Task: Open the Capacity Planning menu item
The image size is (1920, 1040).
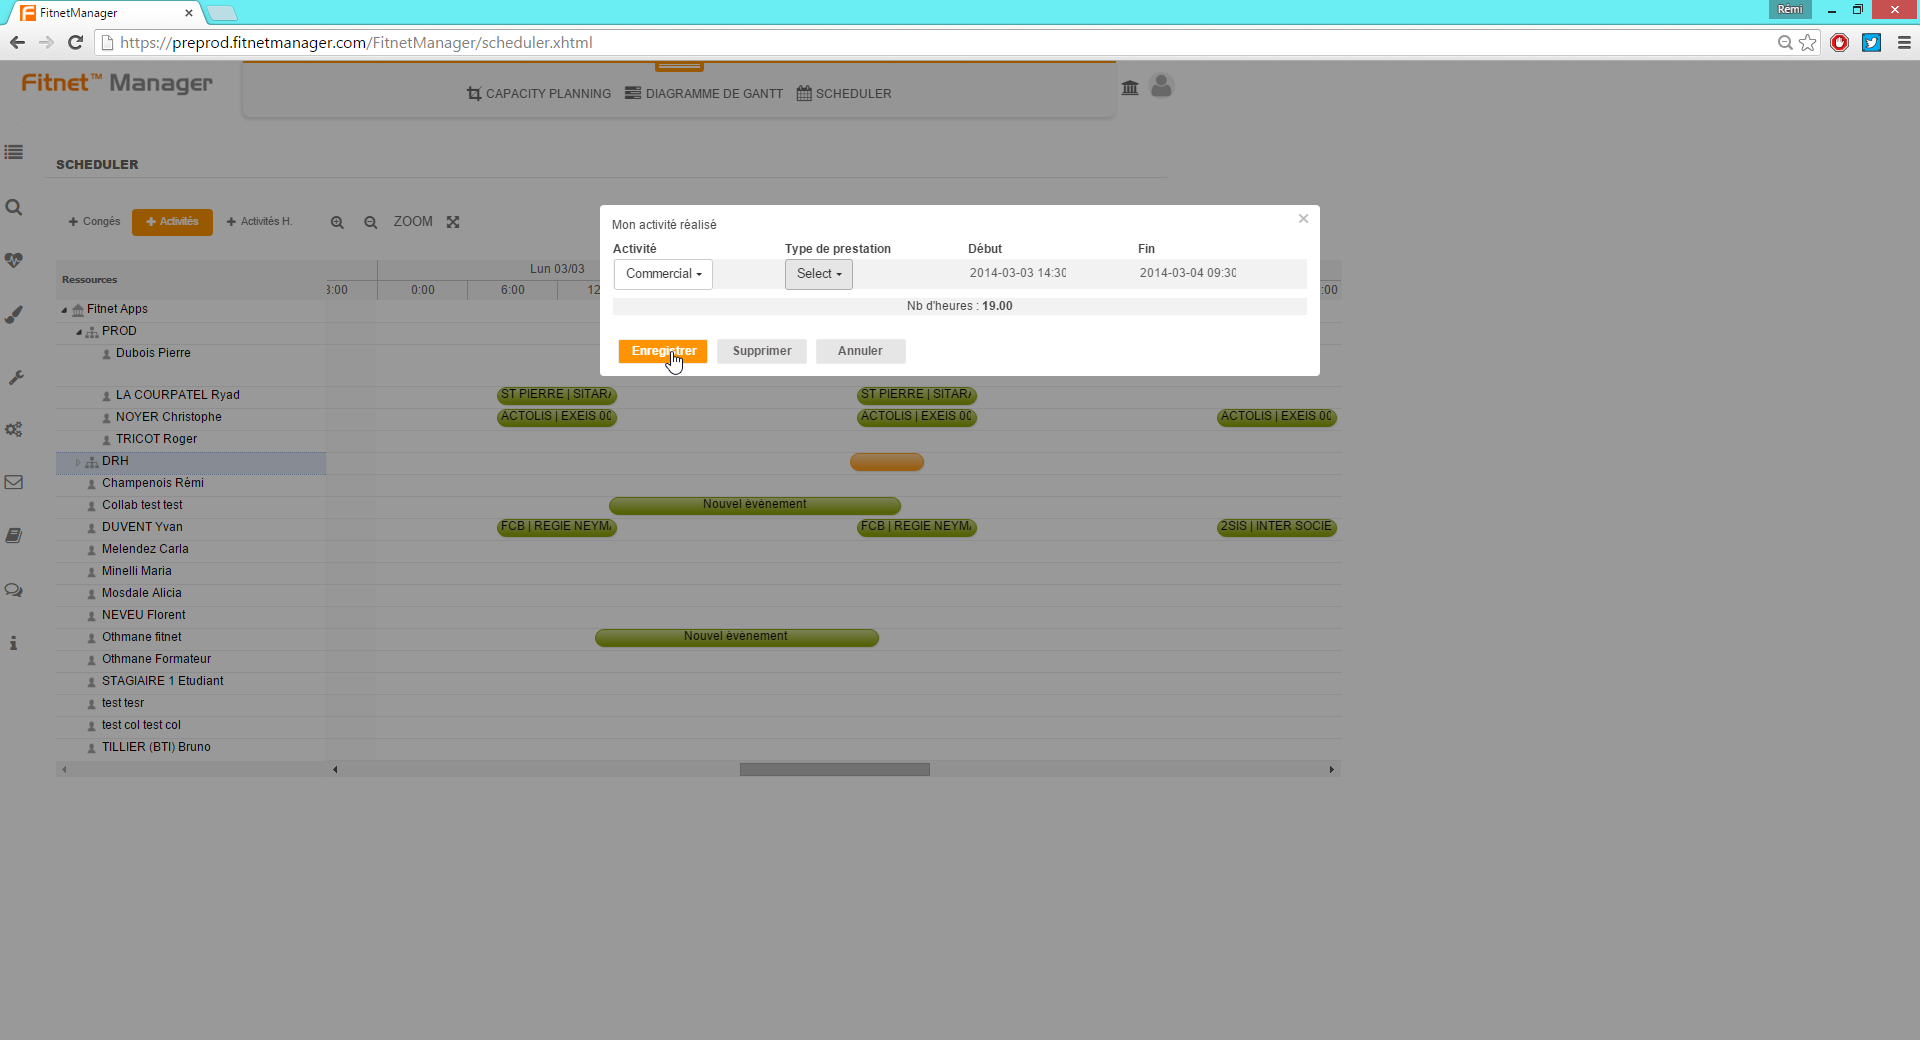Action: pyautogui.click(x=539, y=94)
